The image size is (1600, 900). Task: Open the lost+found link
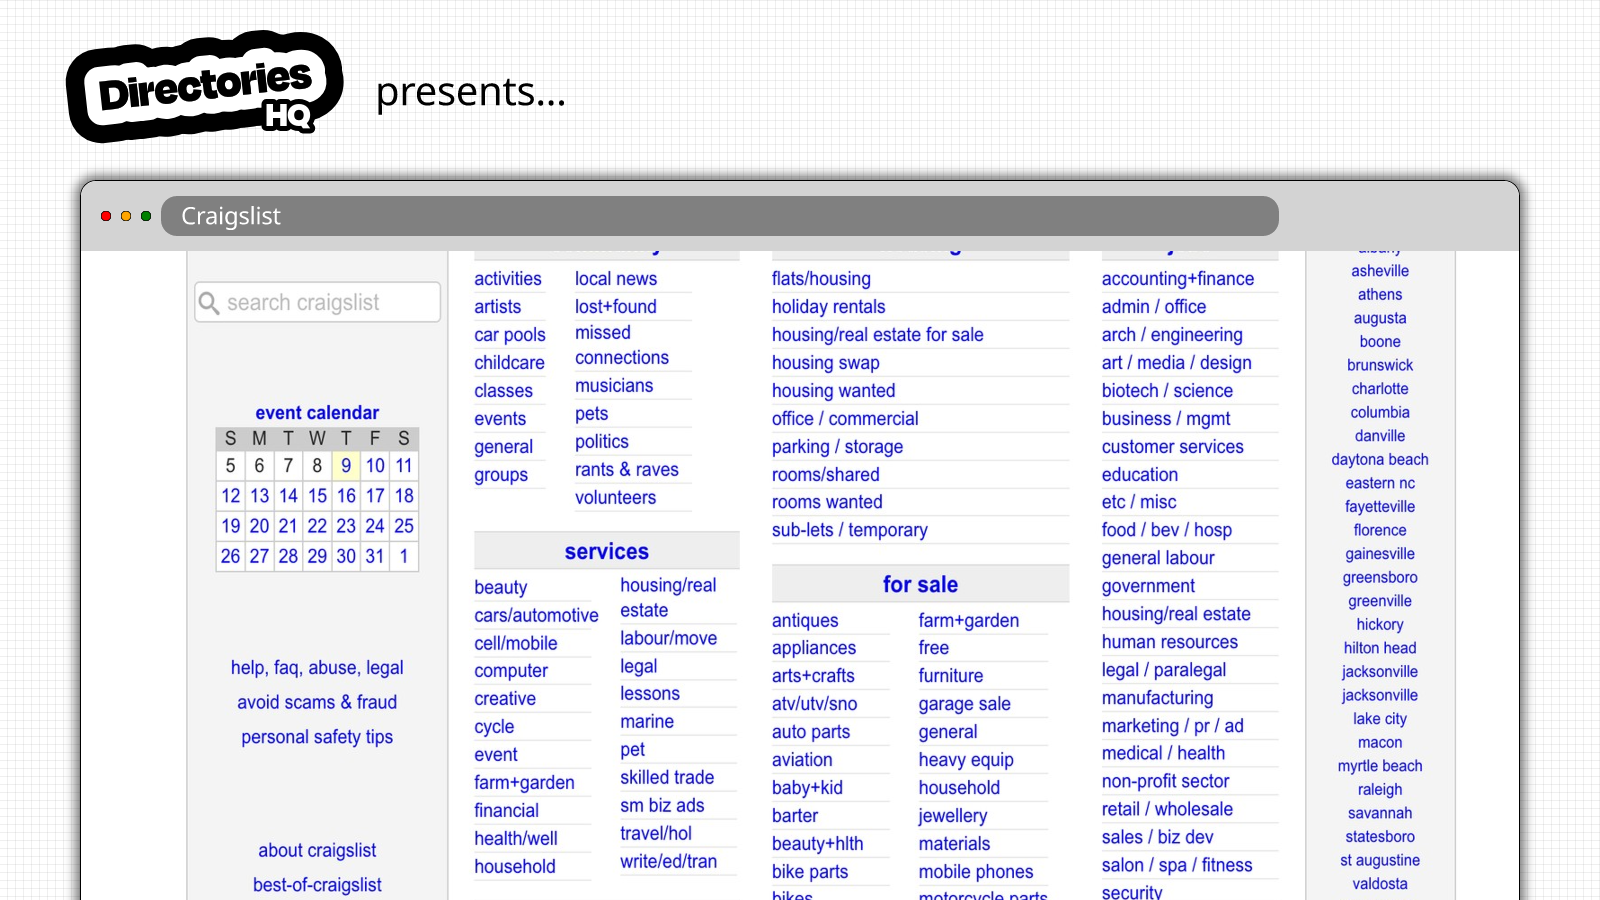(x=616, y=307)
